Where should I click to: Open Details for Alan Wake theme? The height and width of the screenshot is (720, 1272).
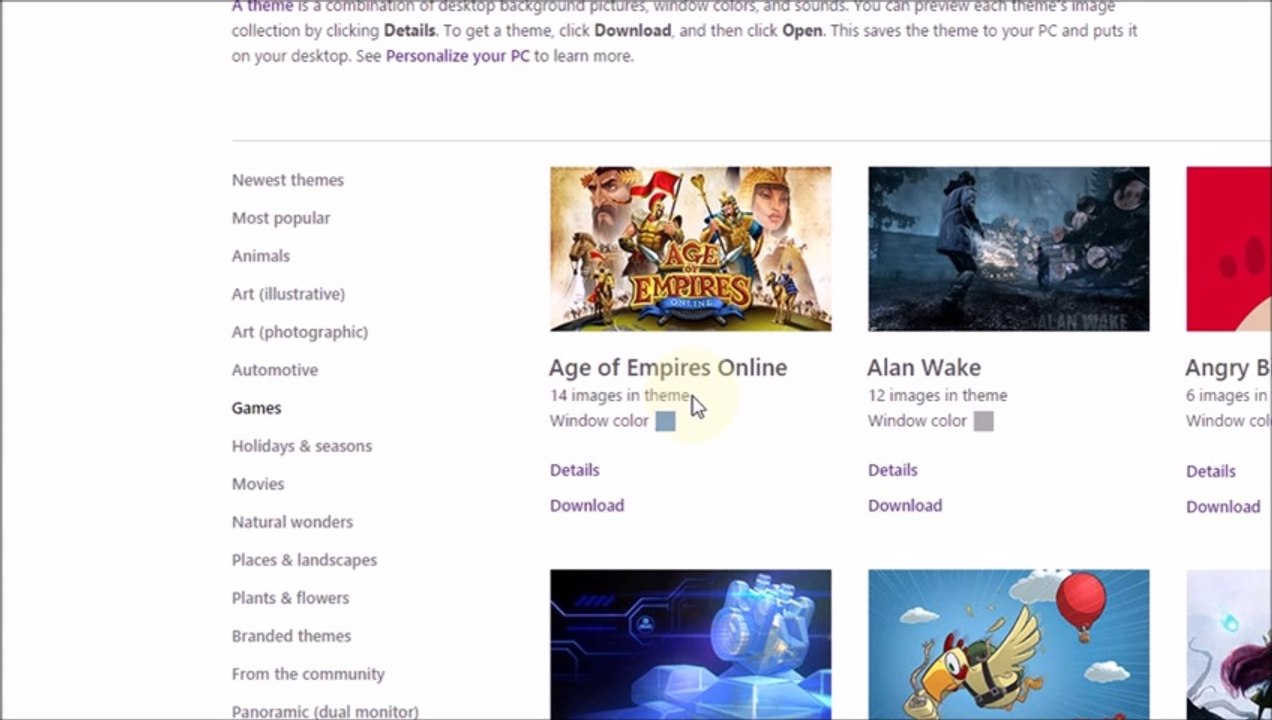893,470
